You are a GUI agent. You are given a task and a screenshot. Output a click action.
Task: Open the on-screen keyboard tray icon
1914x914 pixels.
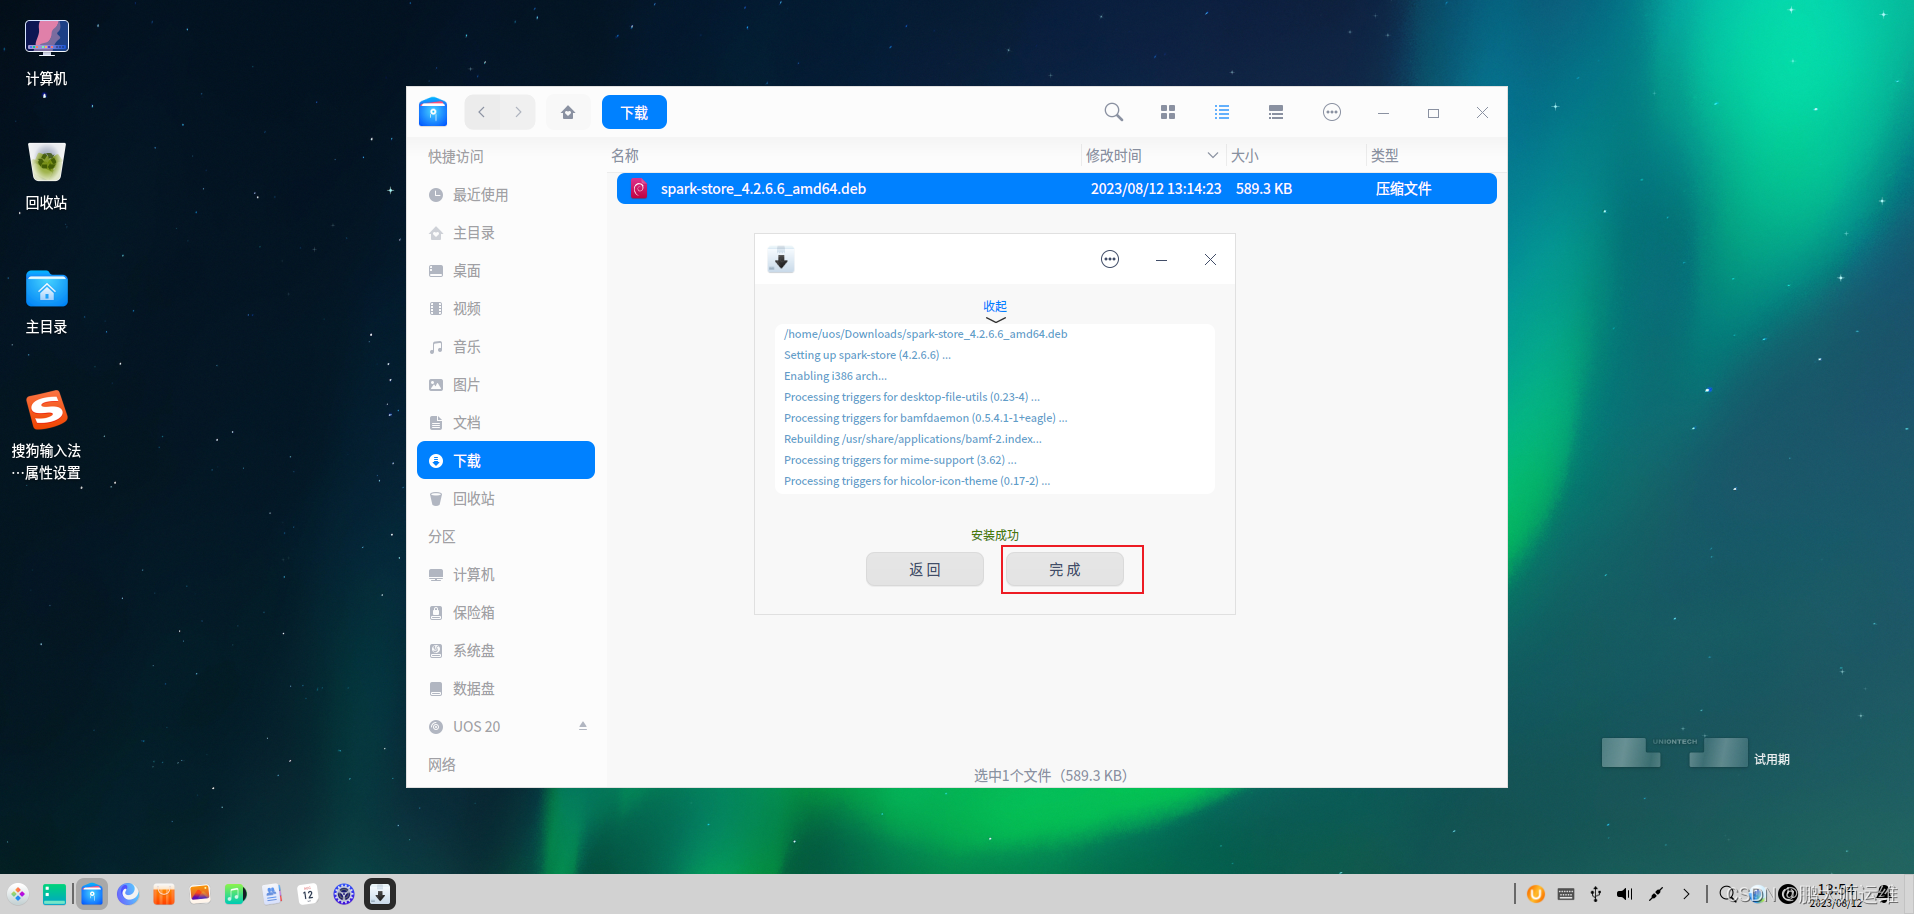click(1566, 894)
